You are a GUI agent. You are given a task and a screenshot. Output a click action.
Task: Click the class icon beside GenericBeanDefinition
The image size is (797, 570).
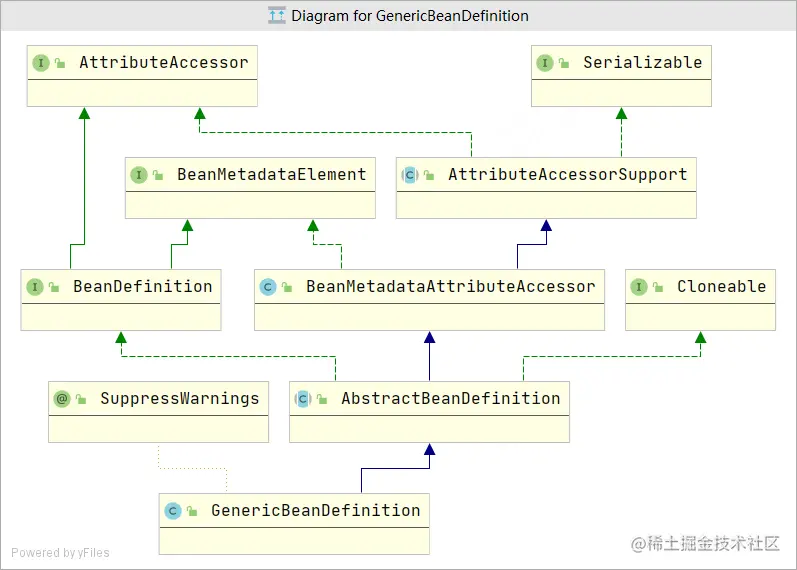[173, 511]
